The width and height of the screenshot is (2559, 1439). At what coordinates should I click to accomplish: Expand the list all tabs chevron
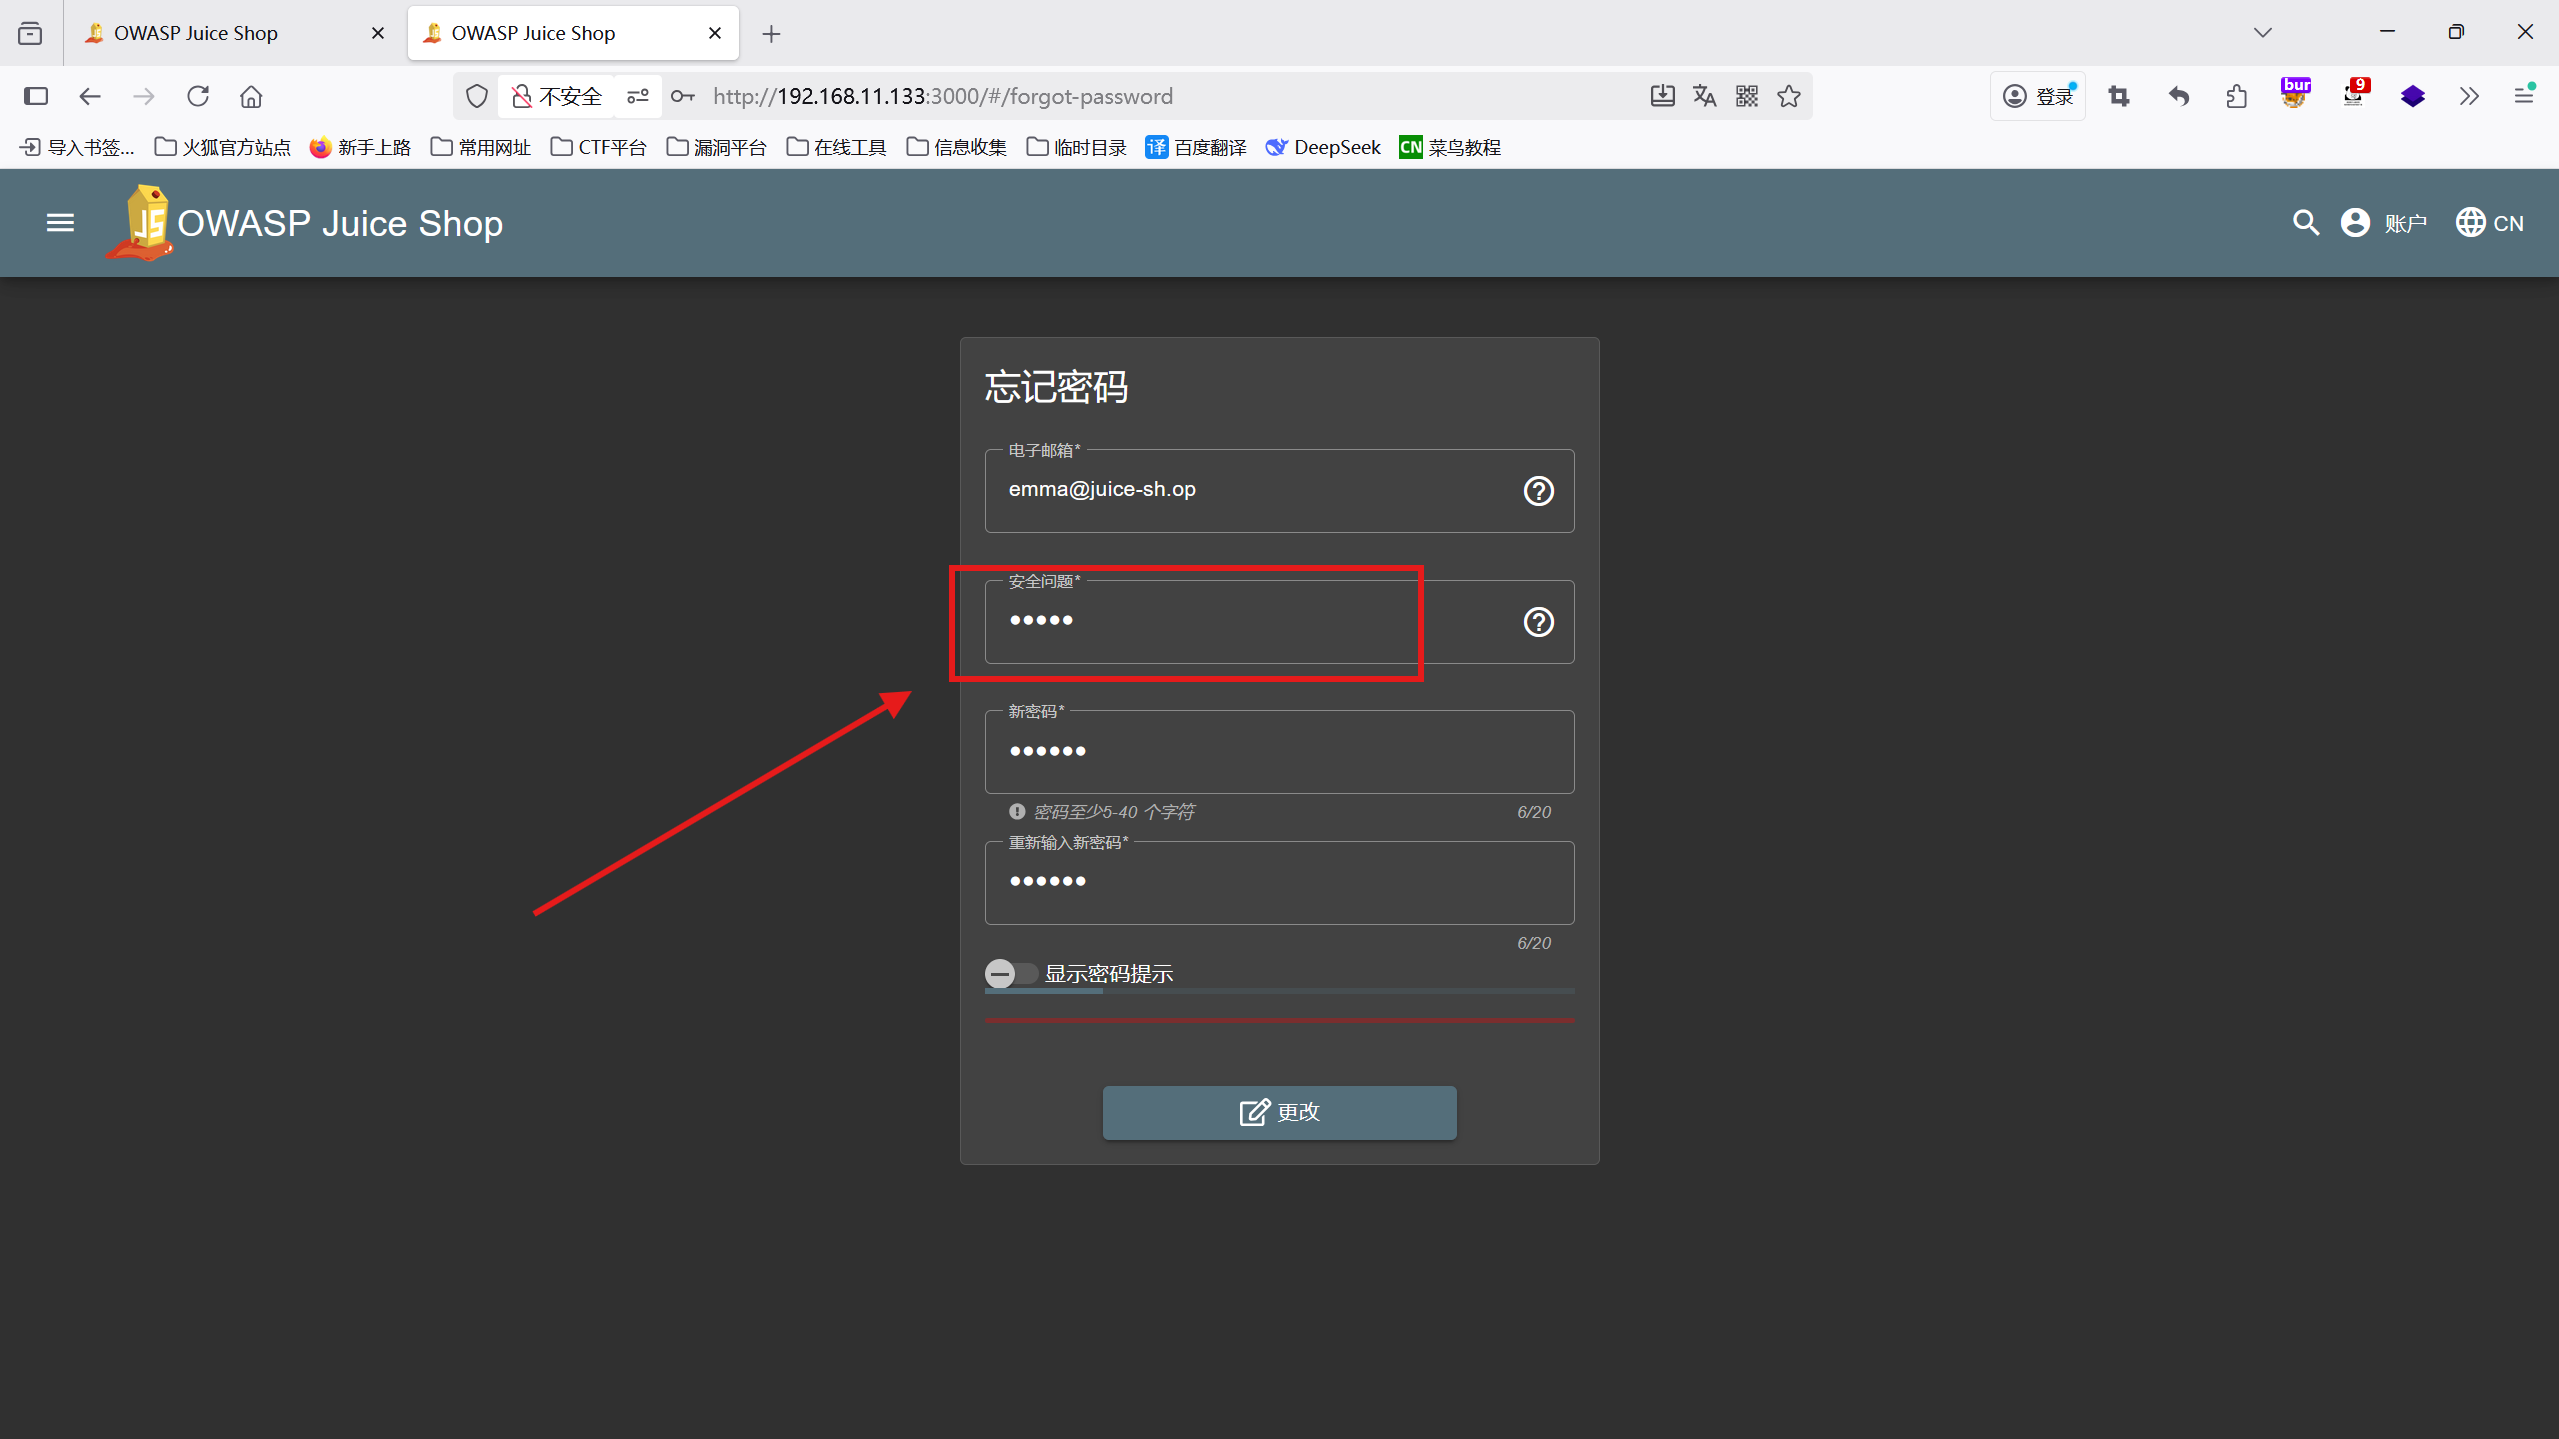[2262, 33]
